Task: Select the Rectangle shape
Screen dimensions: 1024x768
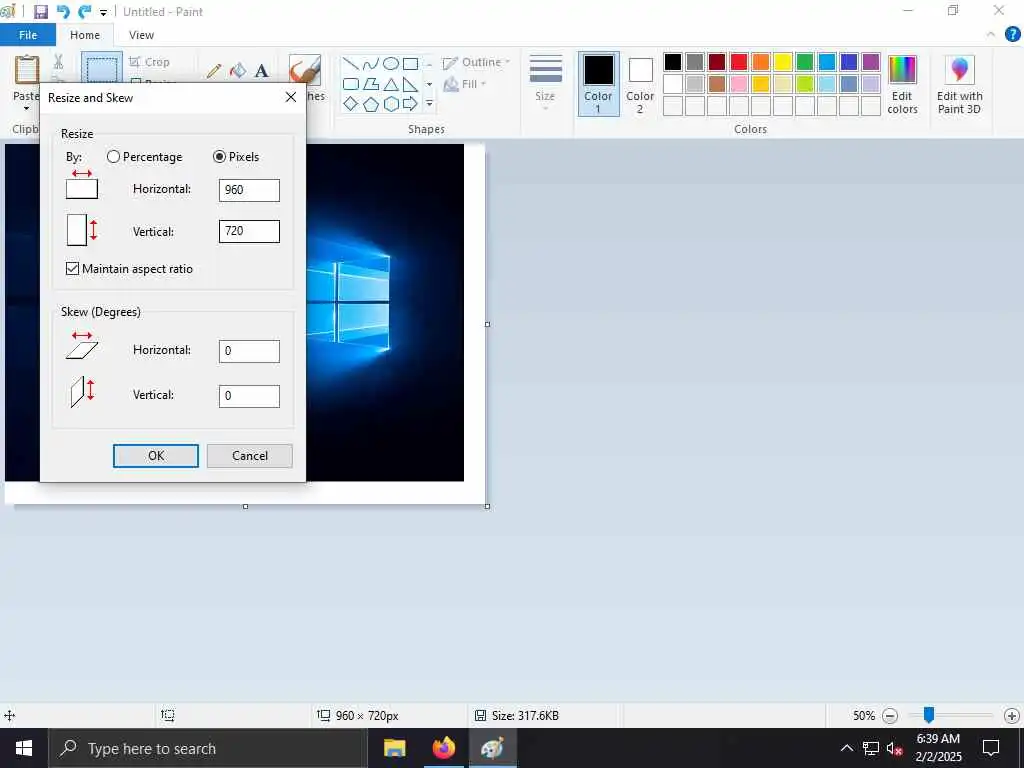Action: tap(410, 64)
